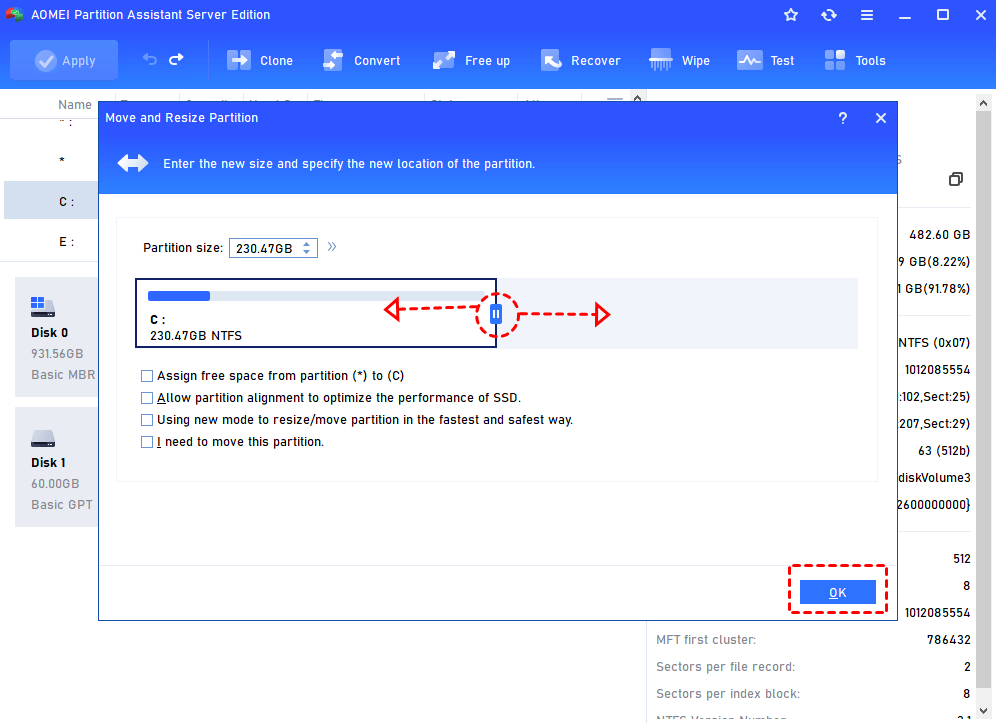Screen dimensions: 996x723
Task: Enable Using new mode to resize/move
Action: click(x=147, y=420)
